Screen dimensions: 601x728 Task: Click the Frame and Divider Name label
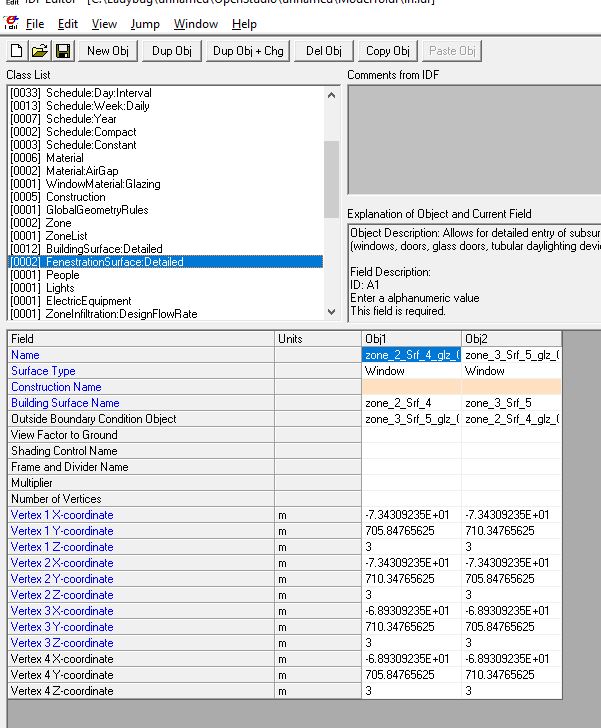[70, 467]
